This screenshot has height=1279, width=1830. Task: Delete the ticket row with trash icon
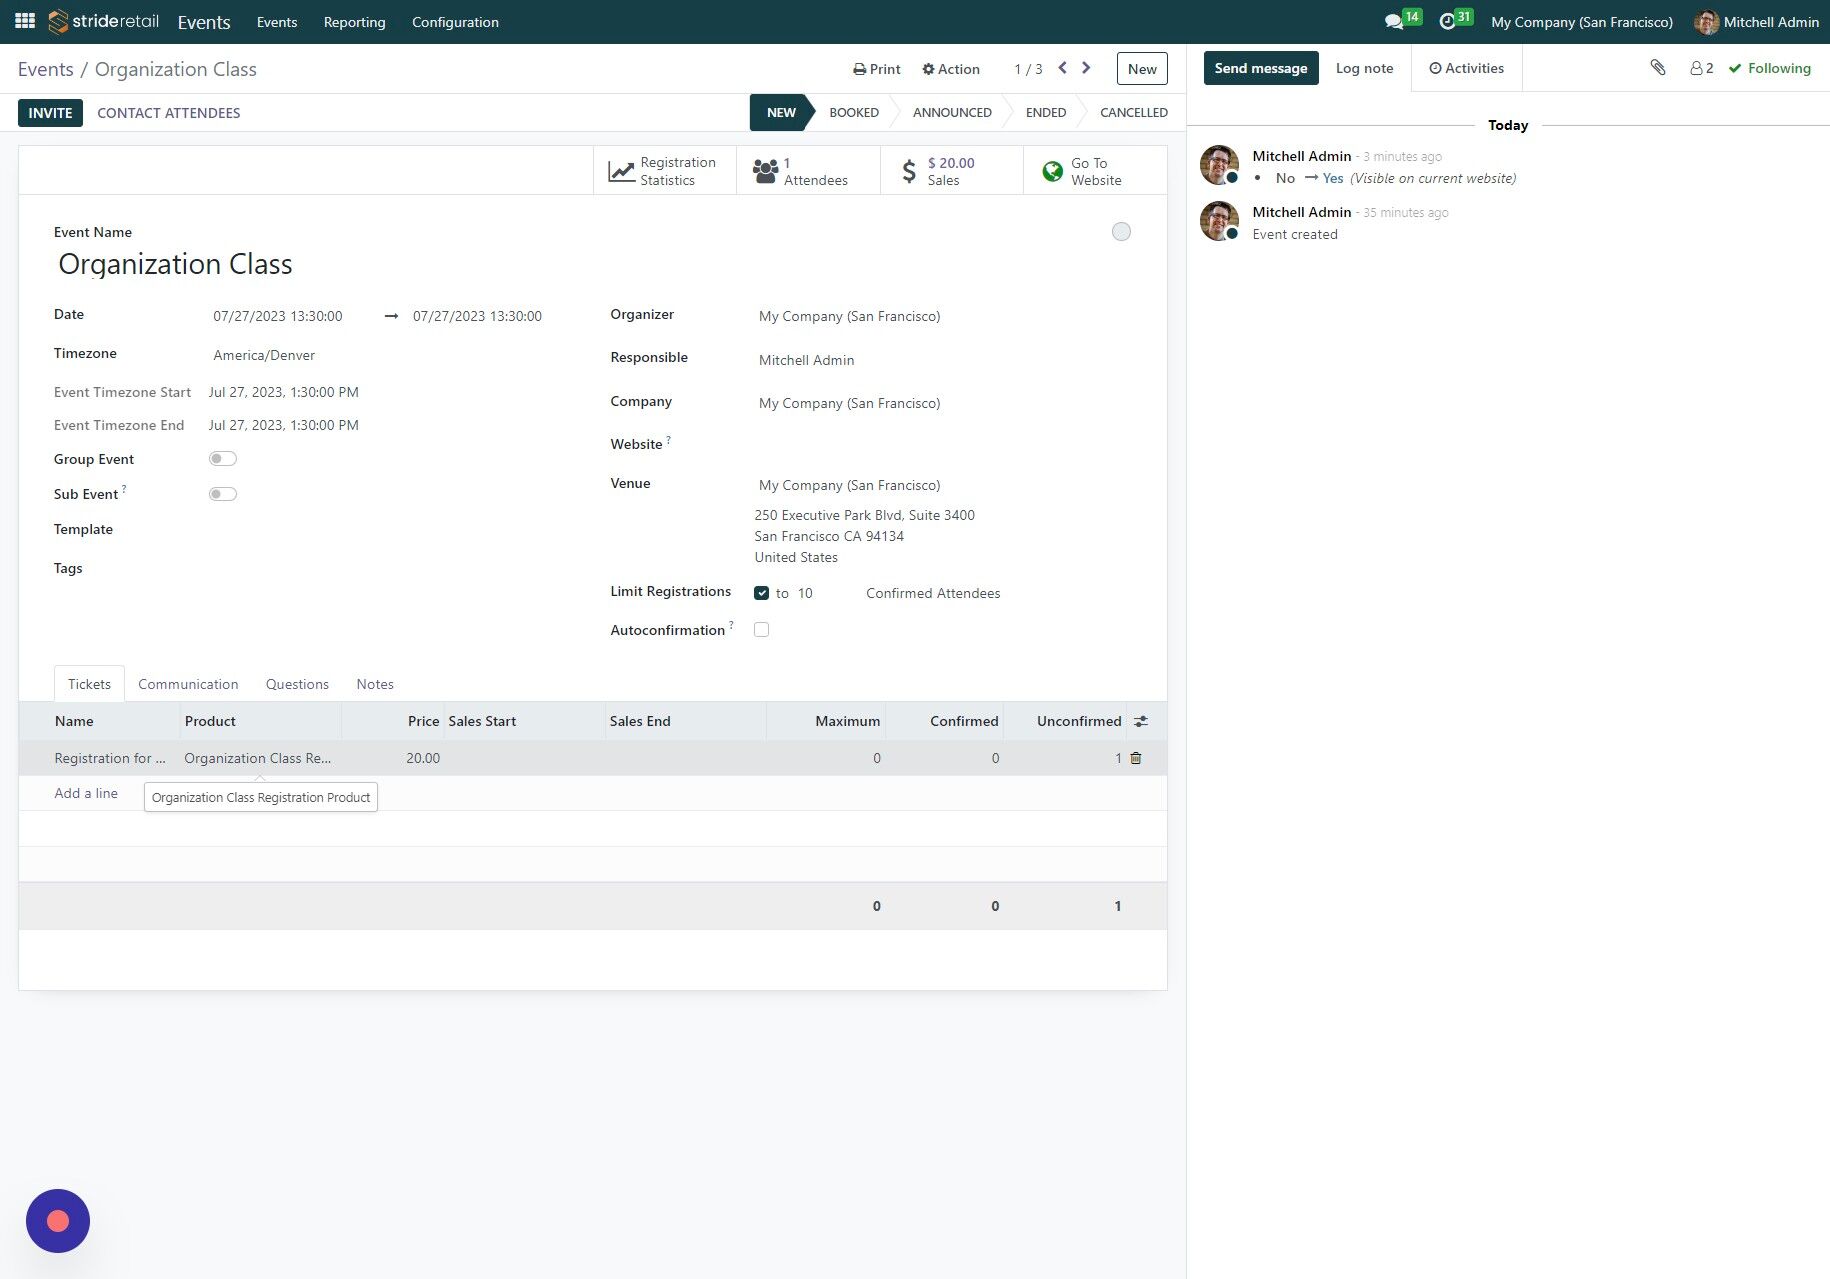(1136, 758)
